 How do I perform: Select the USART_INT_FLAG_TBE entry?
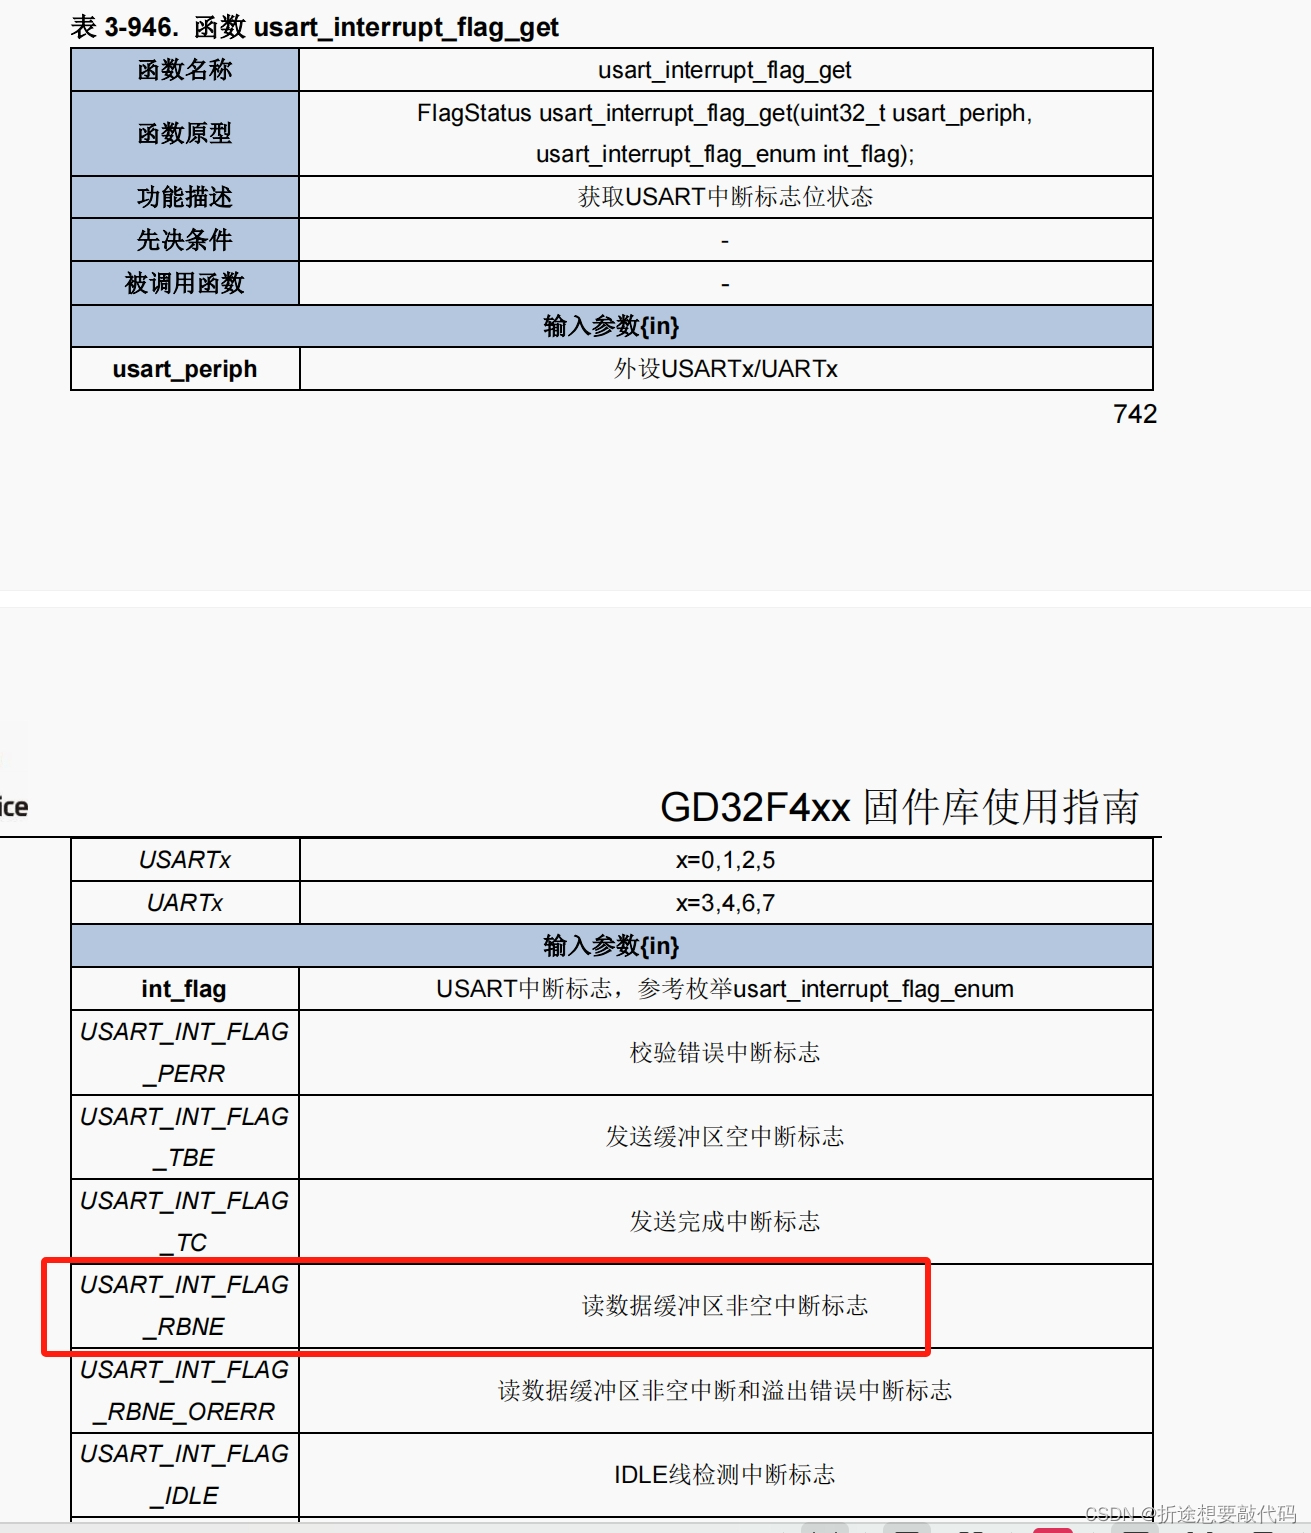tap(184, 1137)
